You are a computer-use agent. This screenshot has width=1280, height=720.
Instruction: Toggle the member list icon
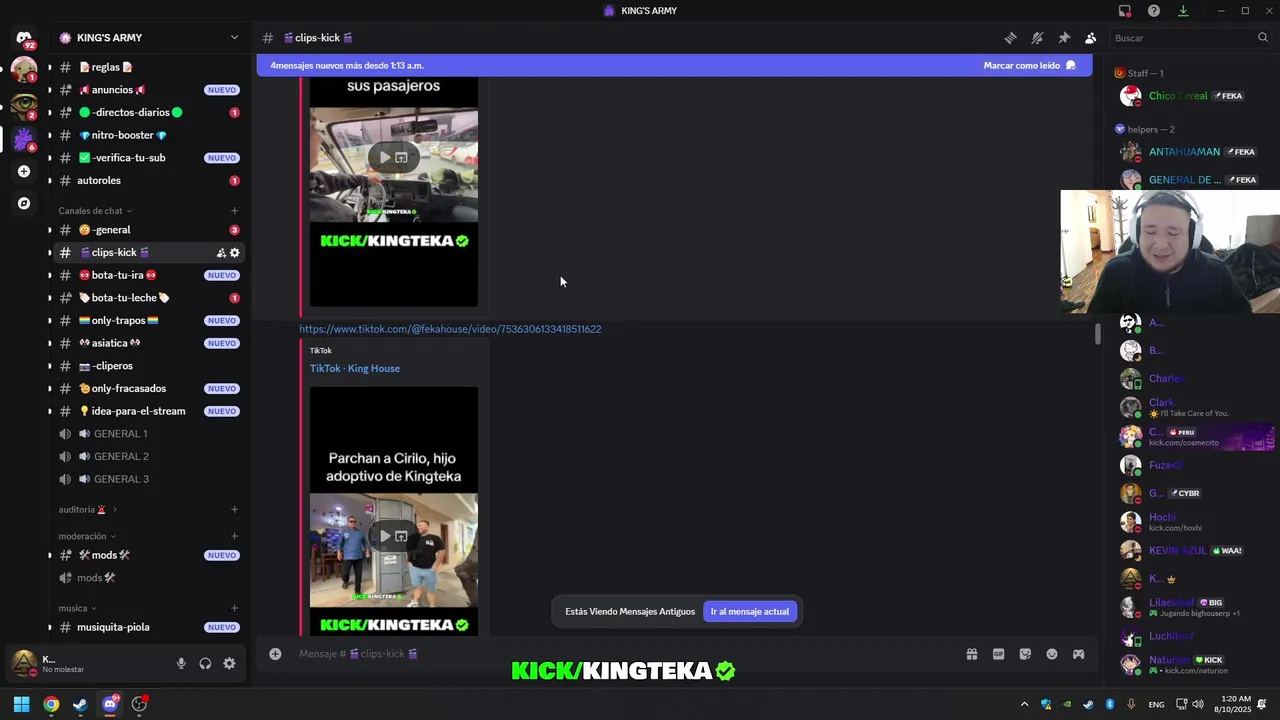coord(1090,38)
